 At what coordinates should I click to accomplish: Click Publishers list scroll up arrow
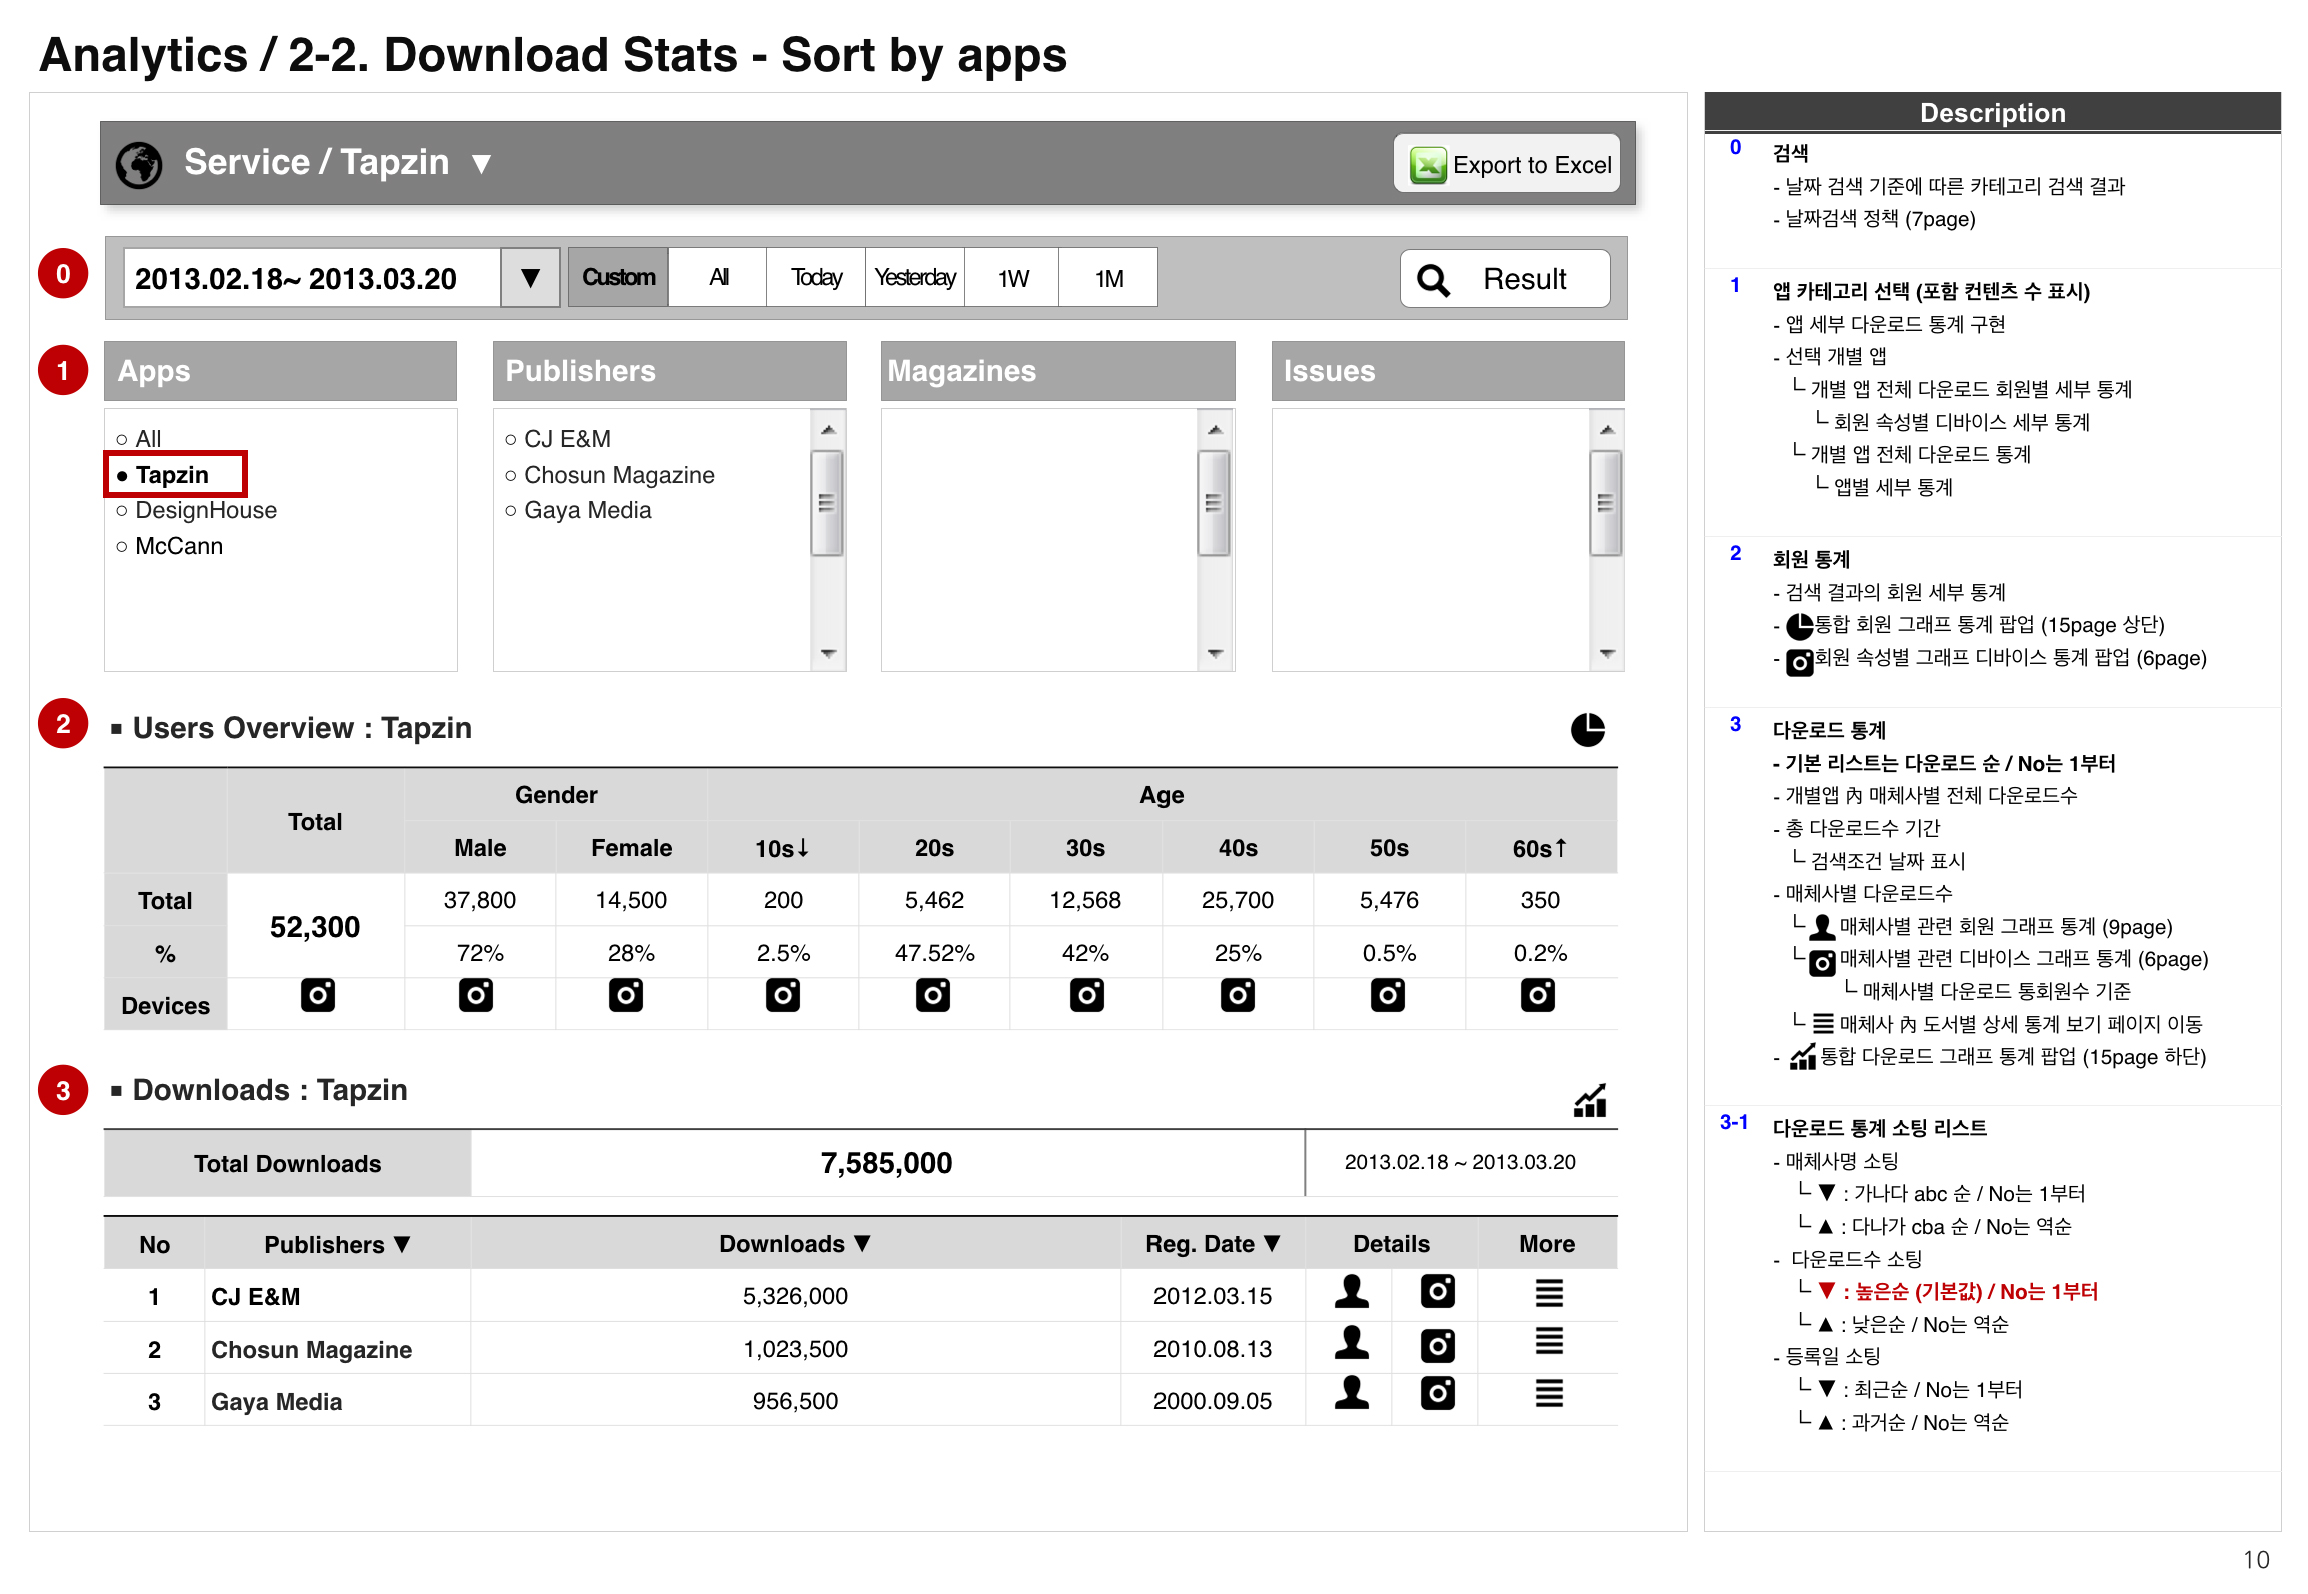pyautogui.click(x=827, y=430)
